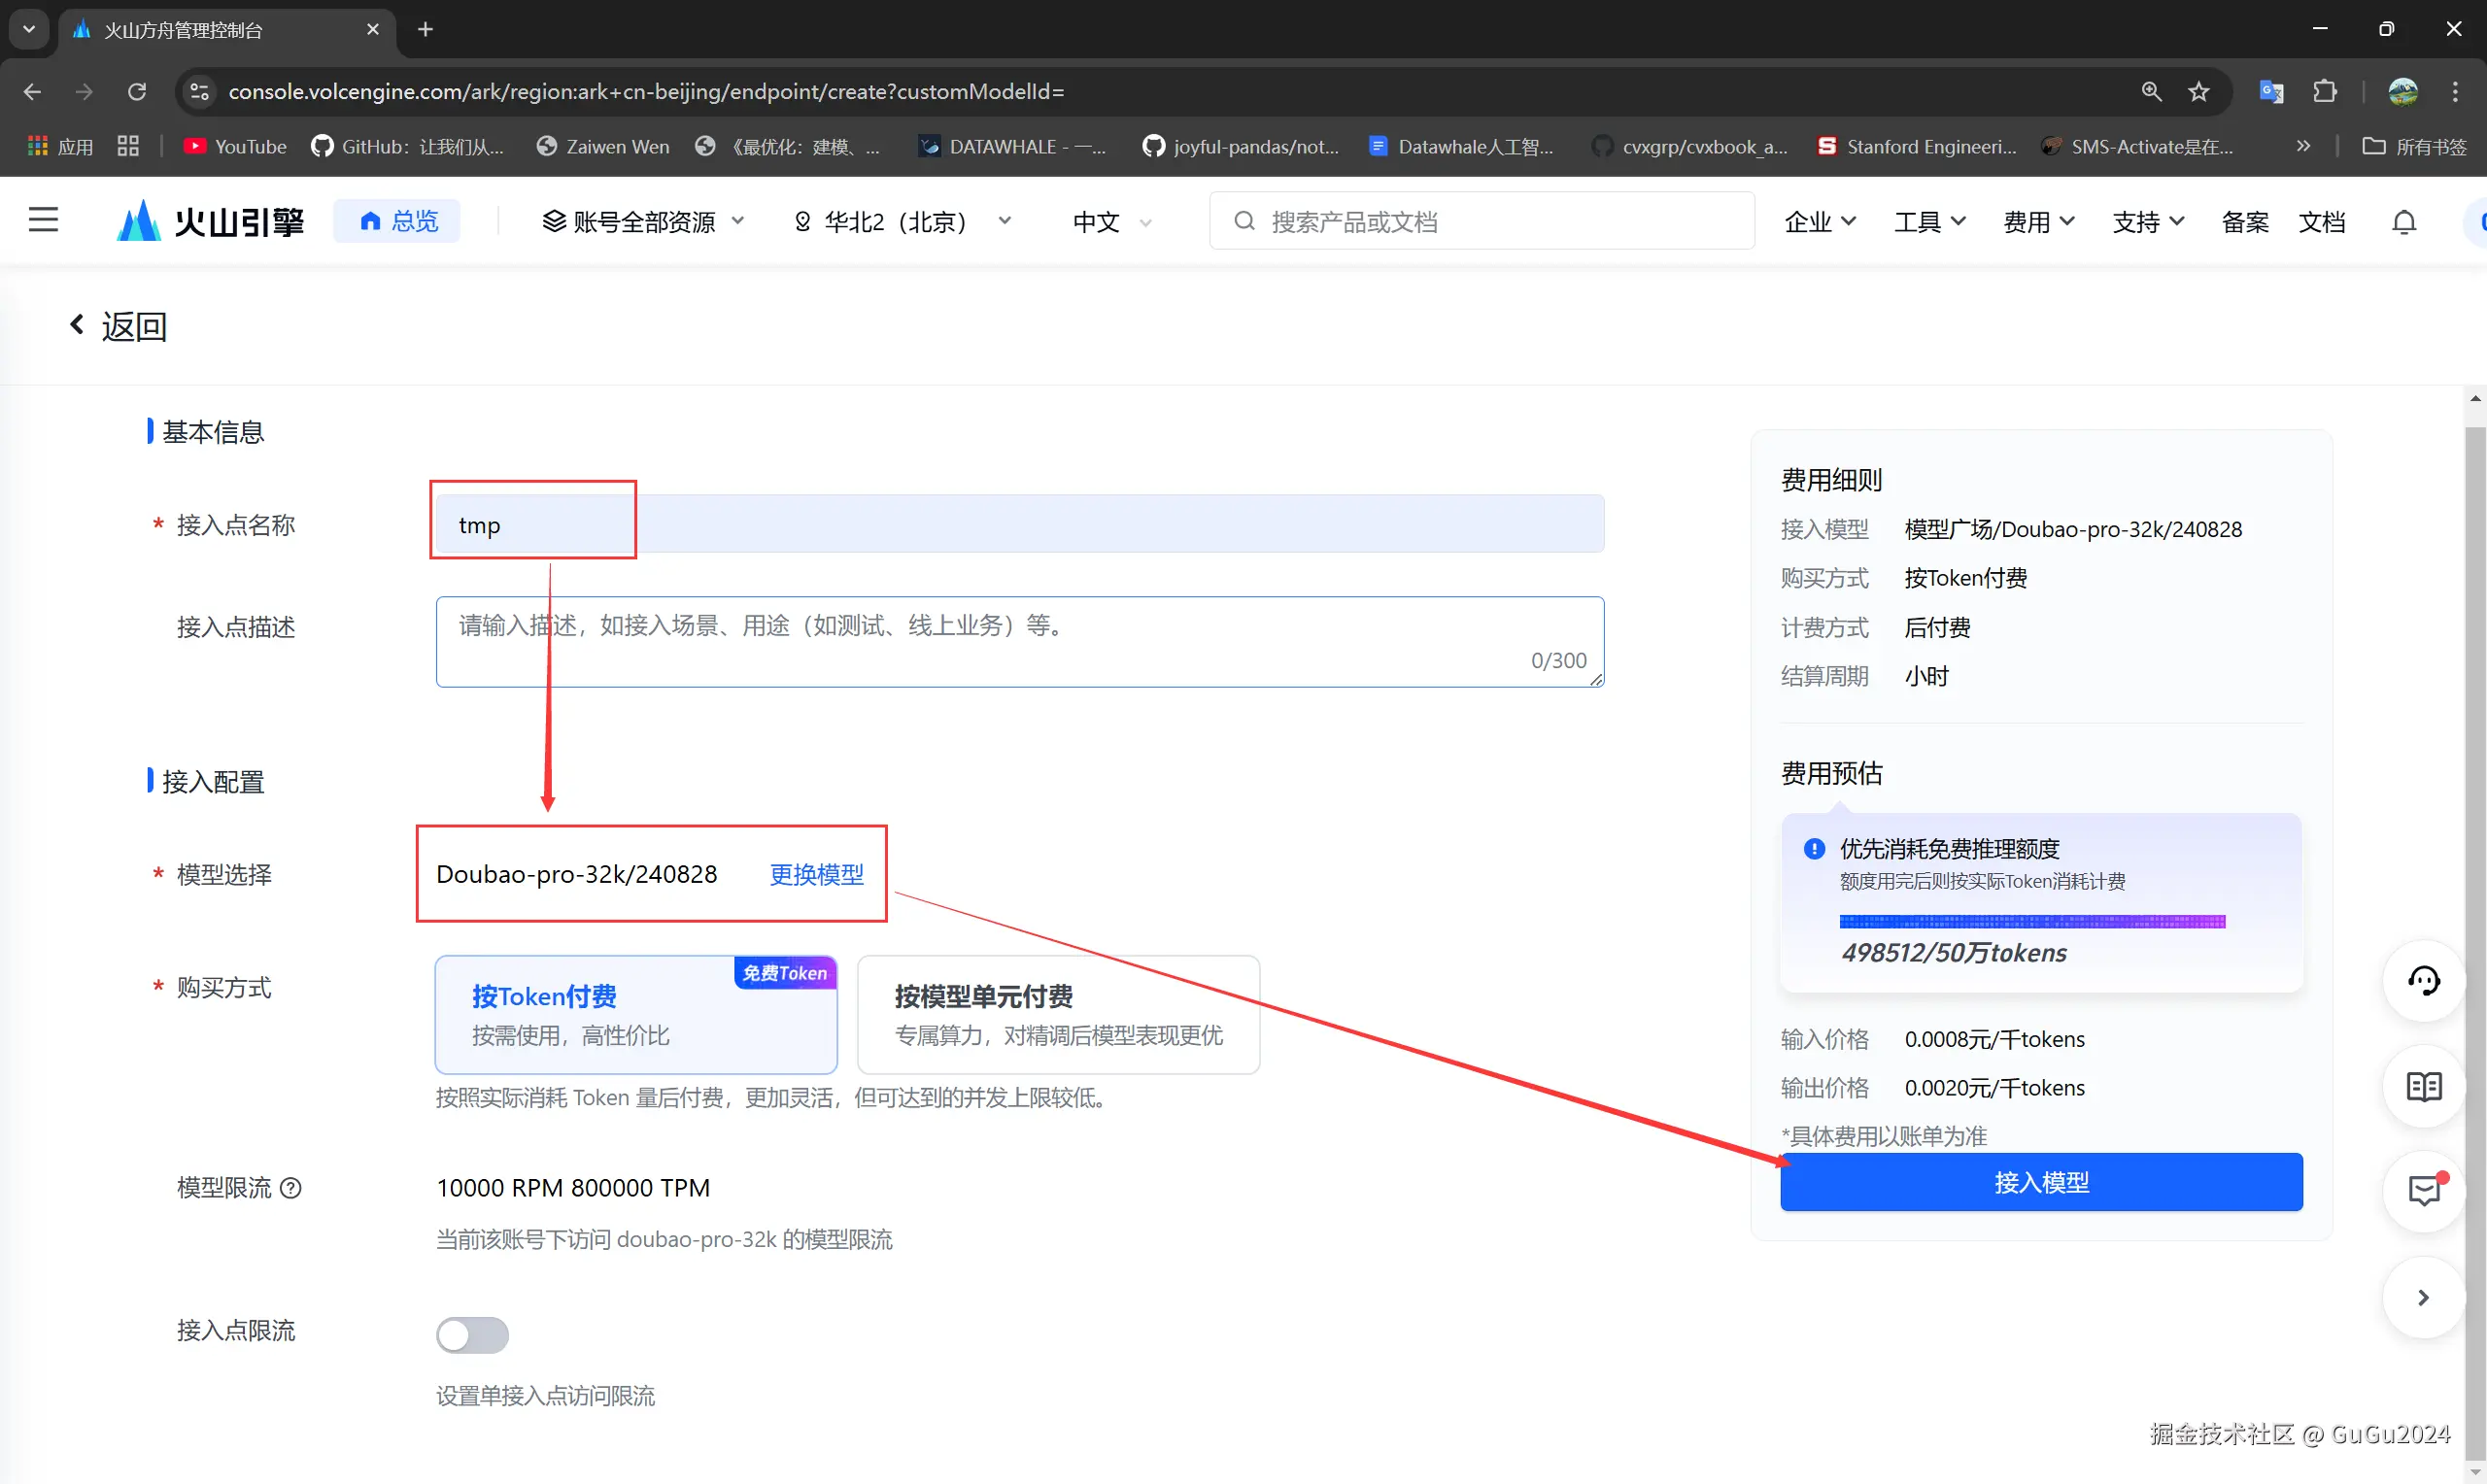Enable the 接入点限流 toggle
Screen dimensions: 2487x1484
click(473, 1335)
